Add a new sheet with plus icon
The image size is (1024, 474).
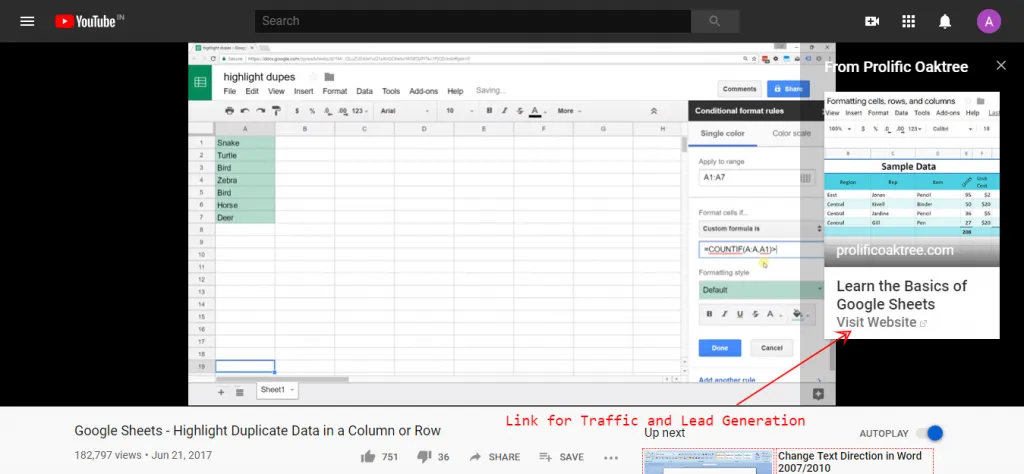(221, 392)
